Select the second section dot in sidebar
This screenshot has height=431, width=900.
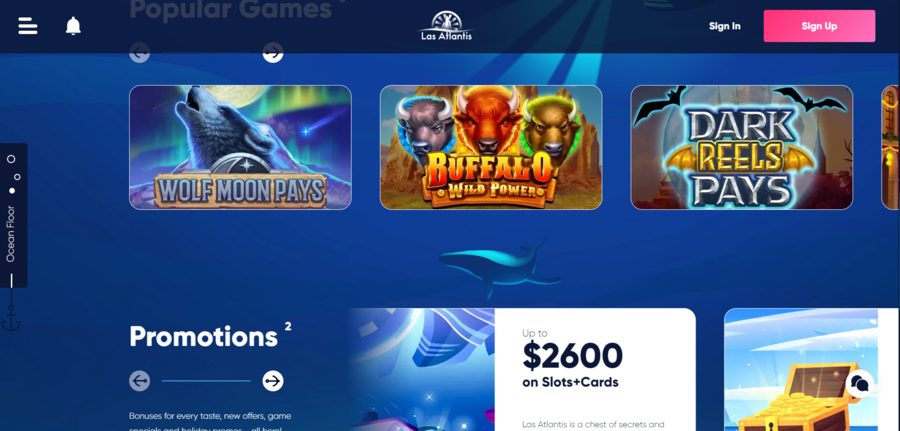(x=17, y=177)
